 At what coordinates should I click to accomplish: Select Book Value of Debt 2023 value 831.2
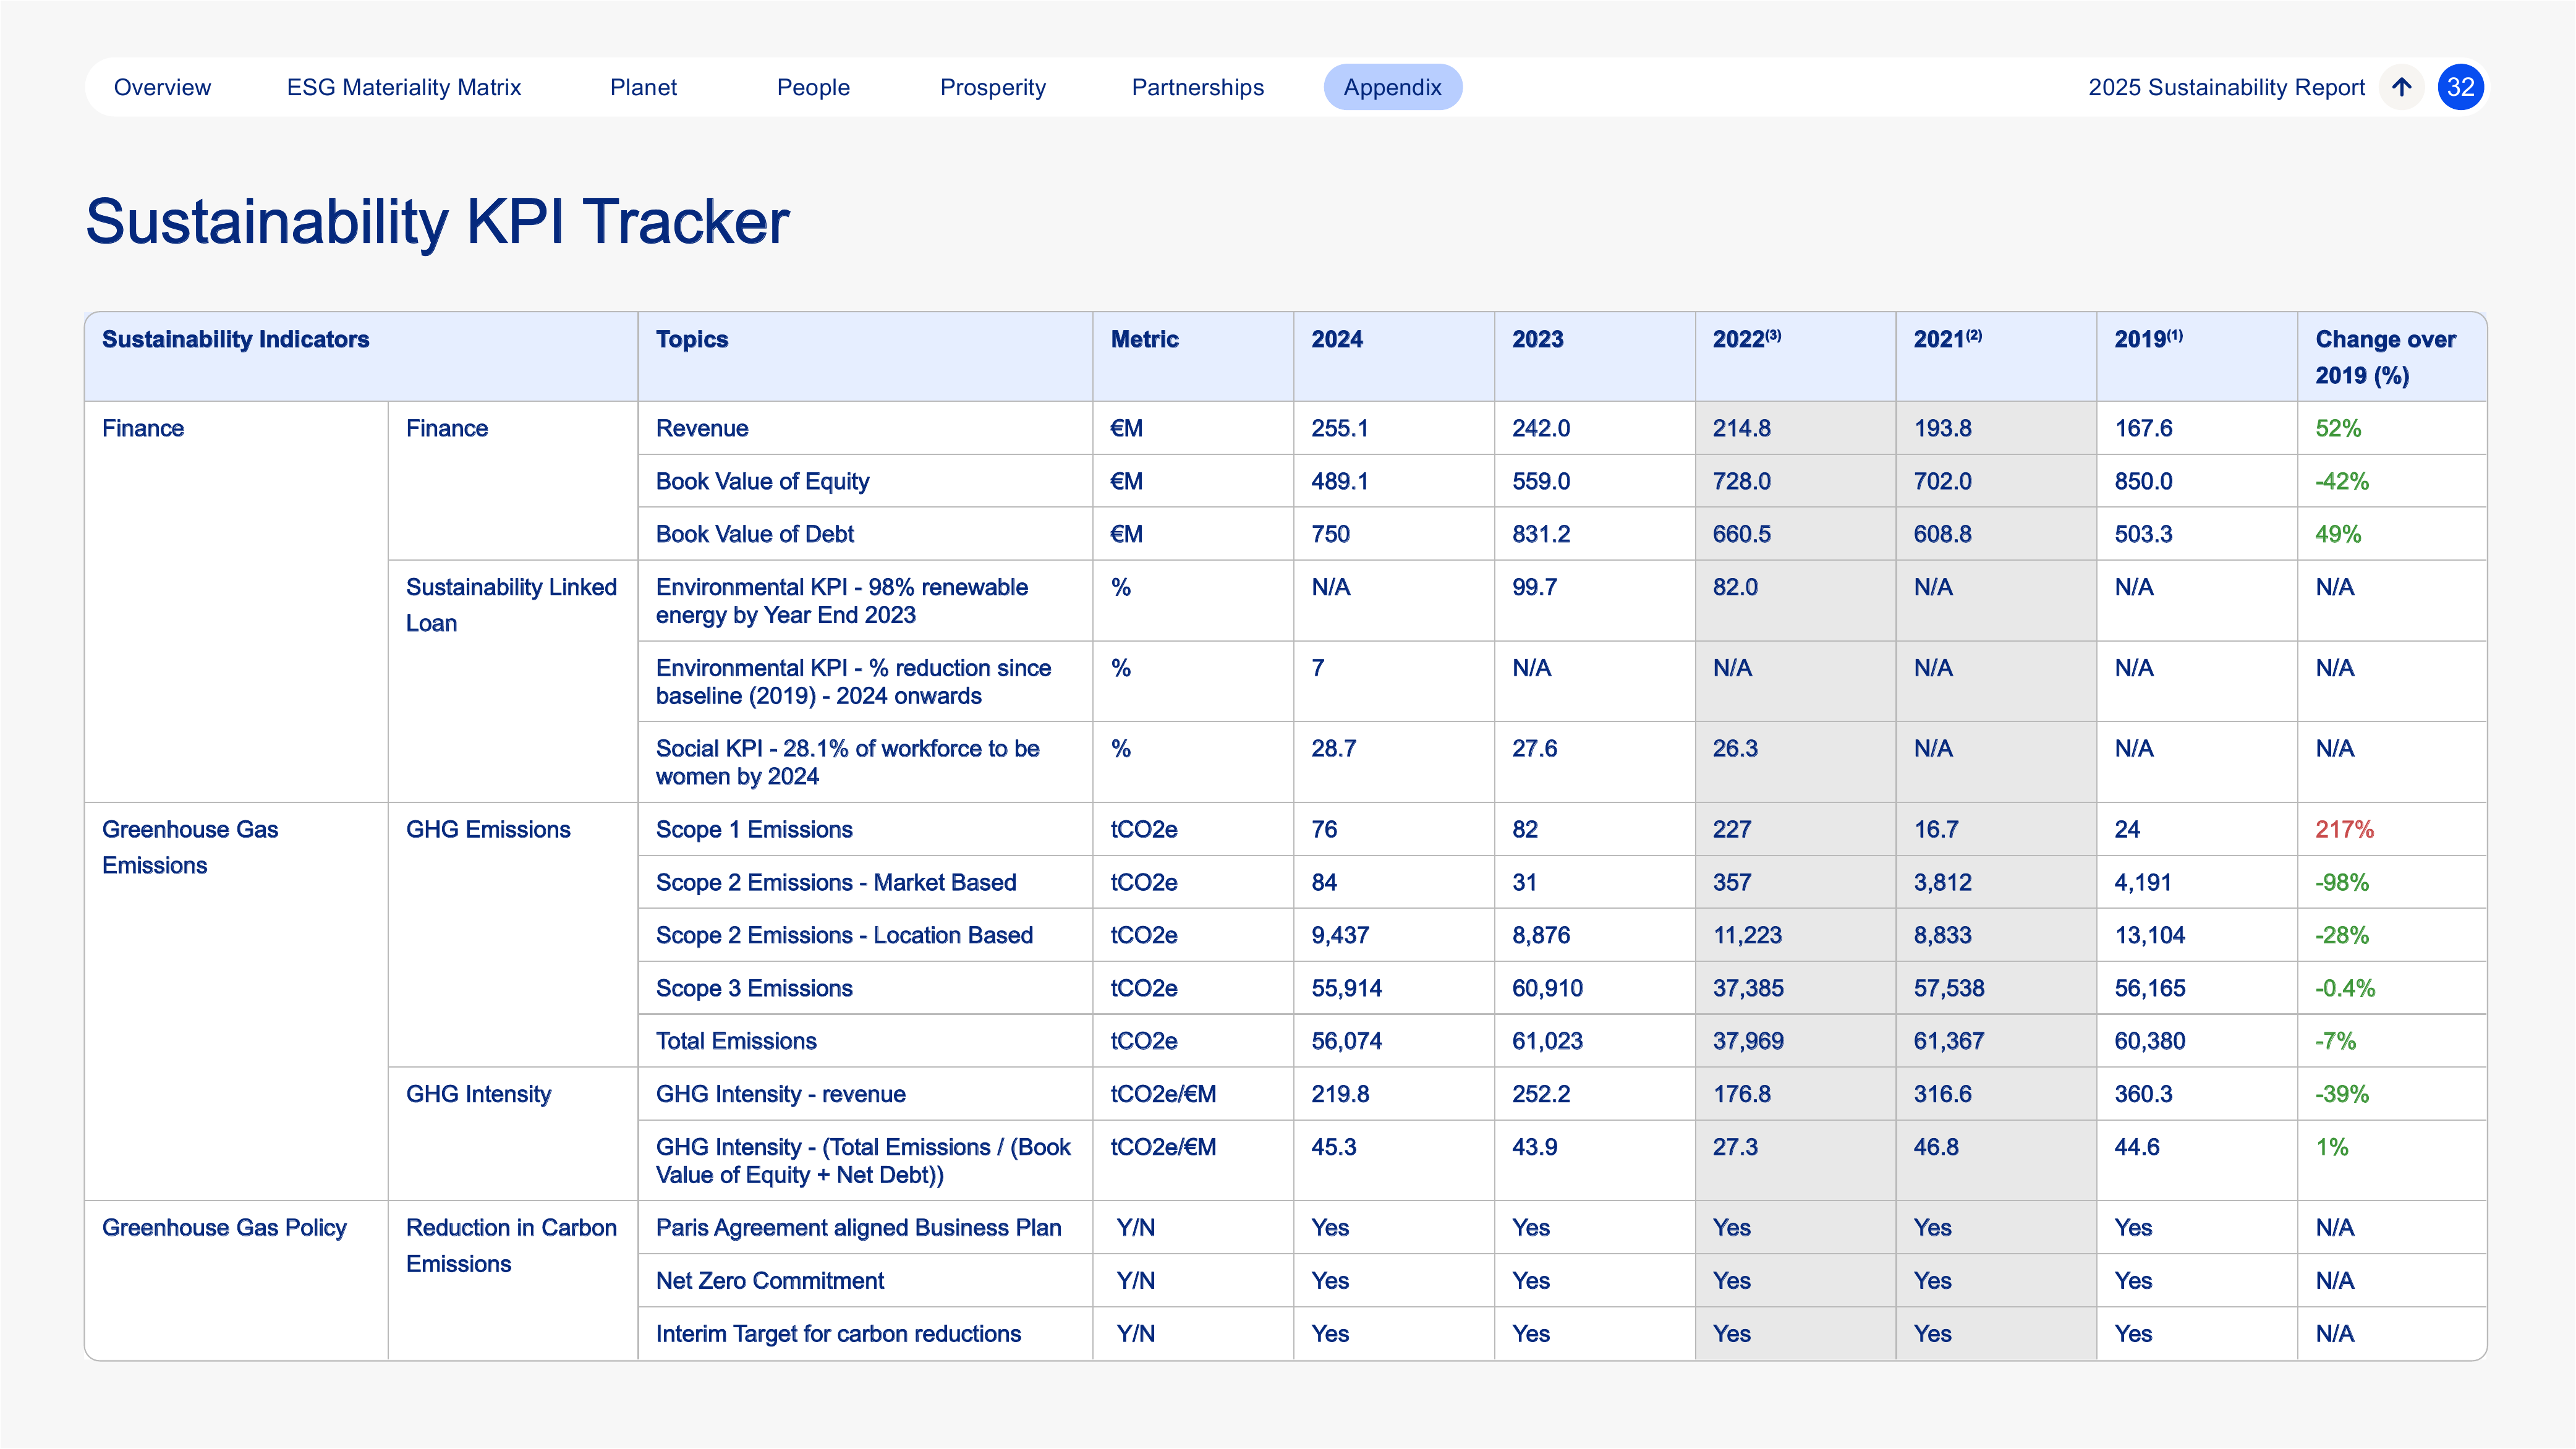pos(1540,534)
